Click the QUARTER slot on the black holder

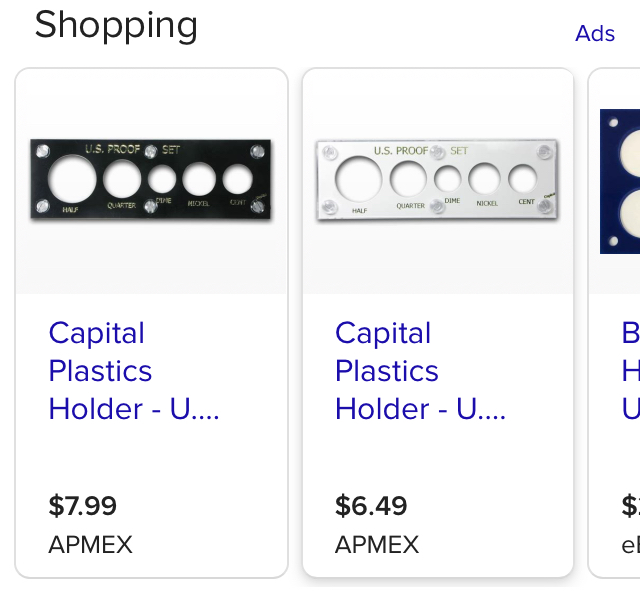[122, 179]
